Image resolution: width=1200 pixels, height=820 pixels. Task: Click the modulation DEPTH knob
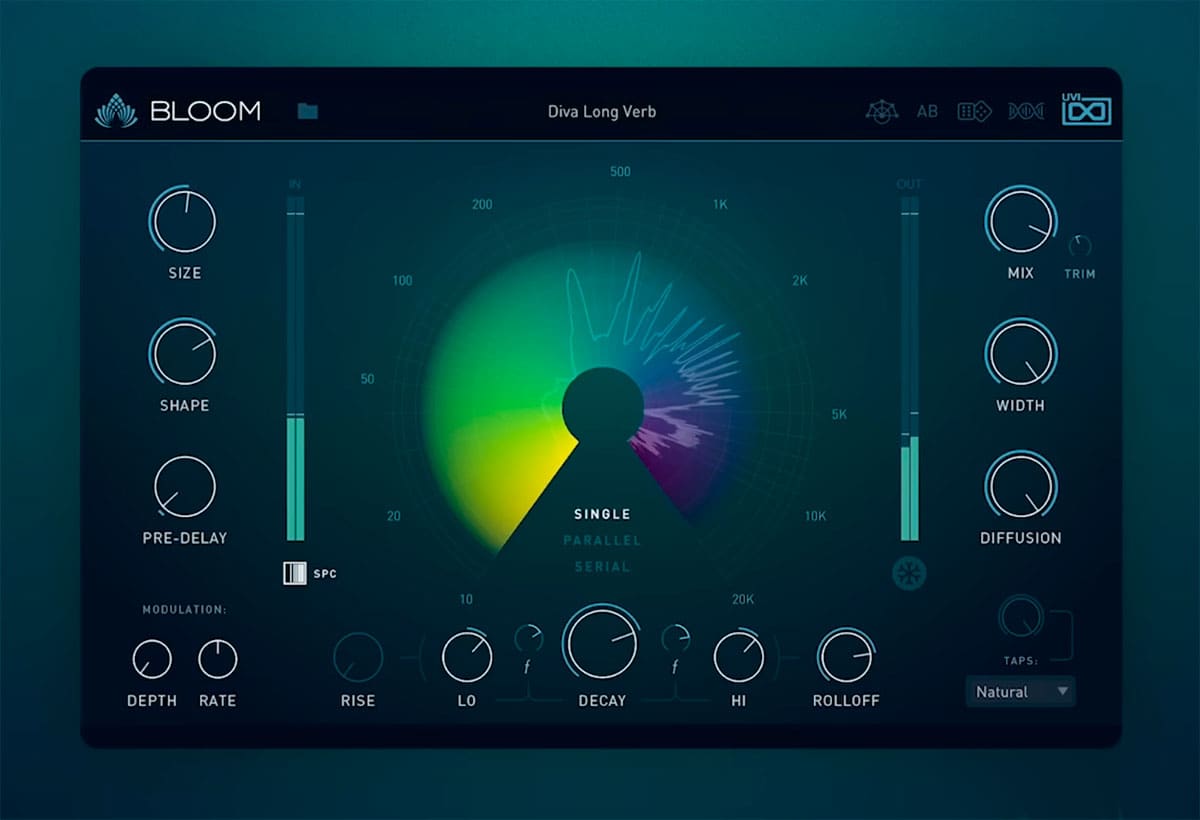(152, 659)
